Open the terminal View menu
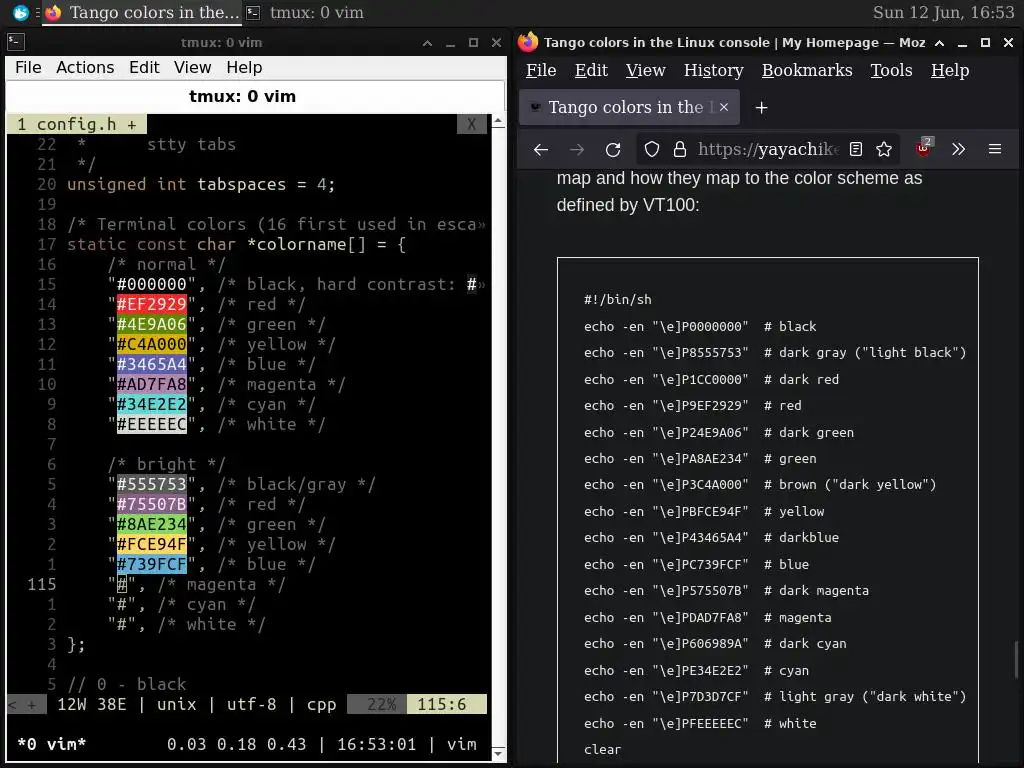This screenshot has height=768, width=1024. [192, 67]
